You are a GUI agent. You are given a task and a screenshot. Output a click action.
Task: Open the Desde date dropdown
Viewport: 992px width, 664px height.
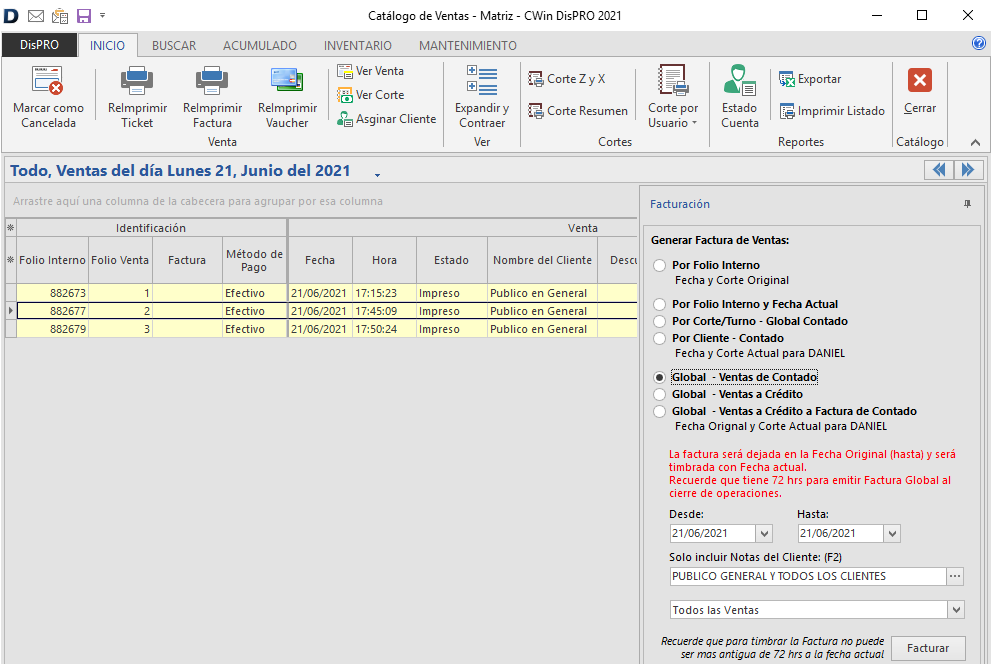pos(765,534)
